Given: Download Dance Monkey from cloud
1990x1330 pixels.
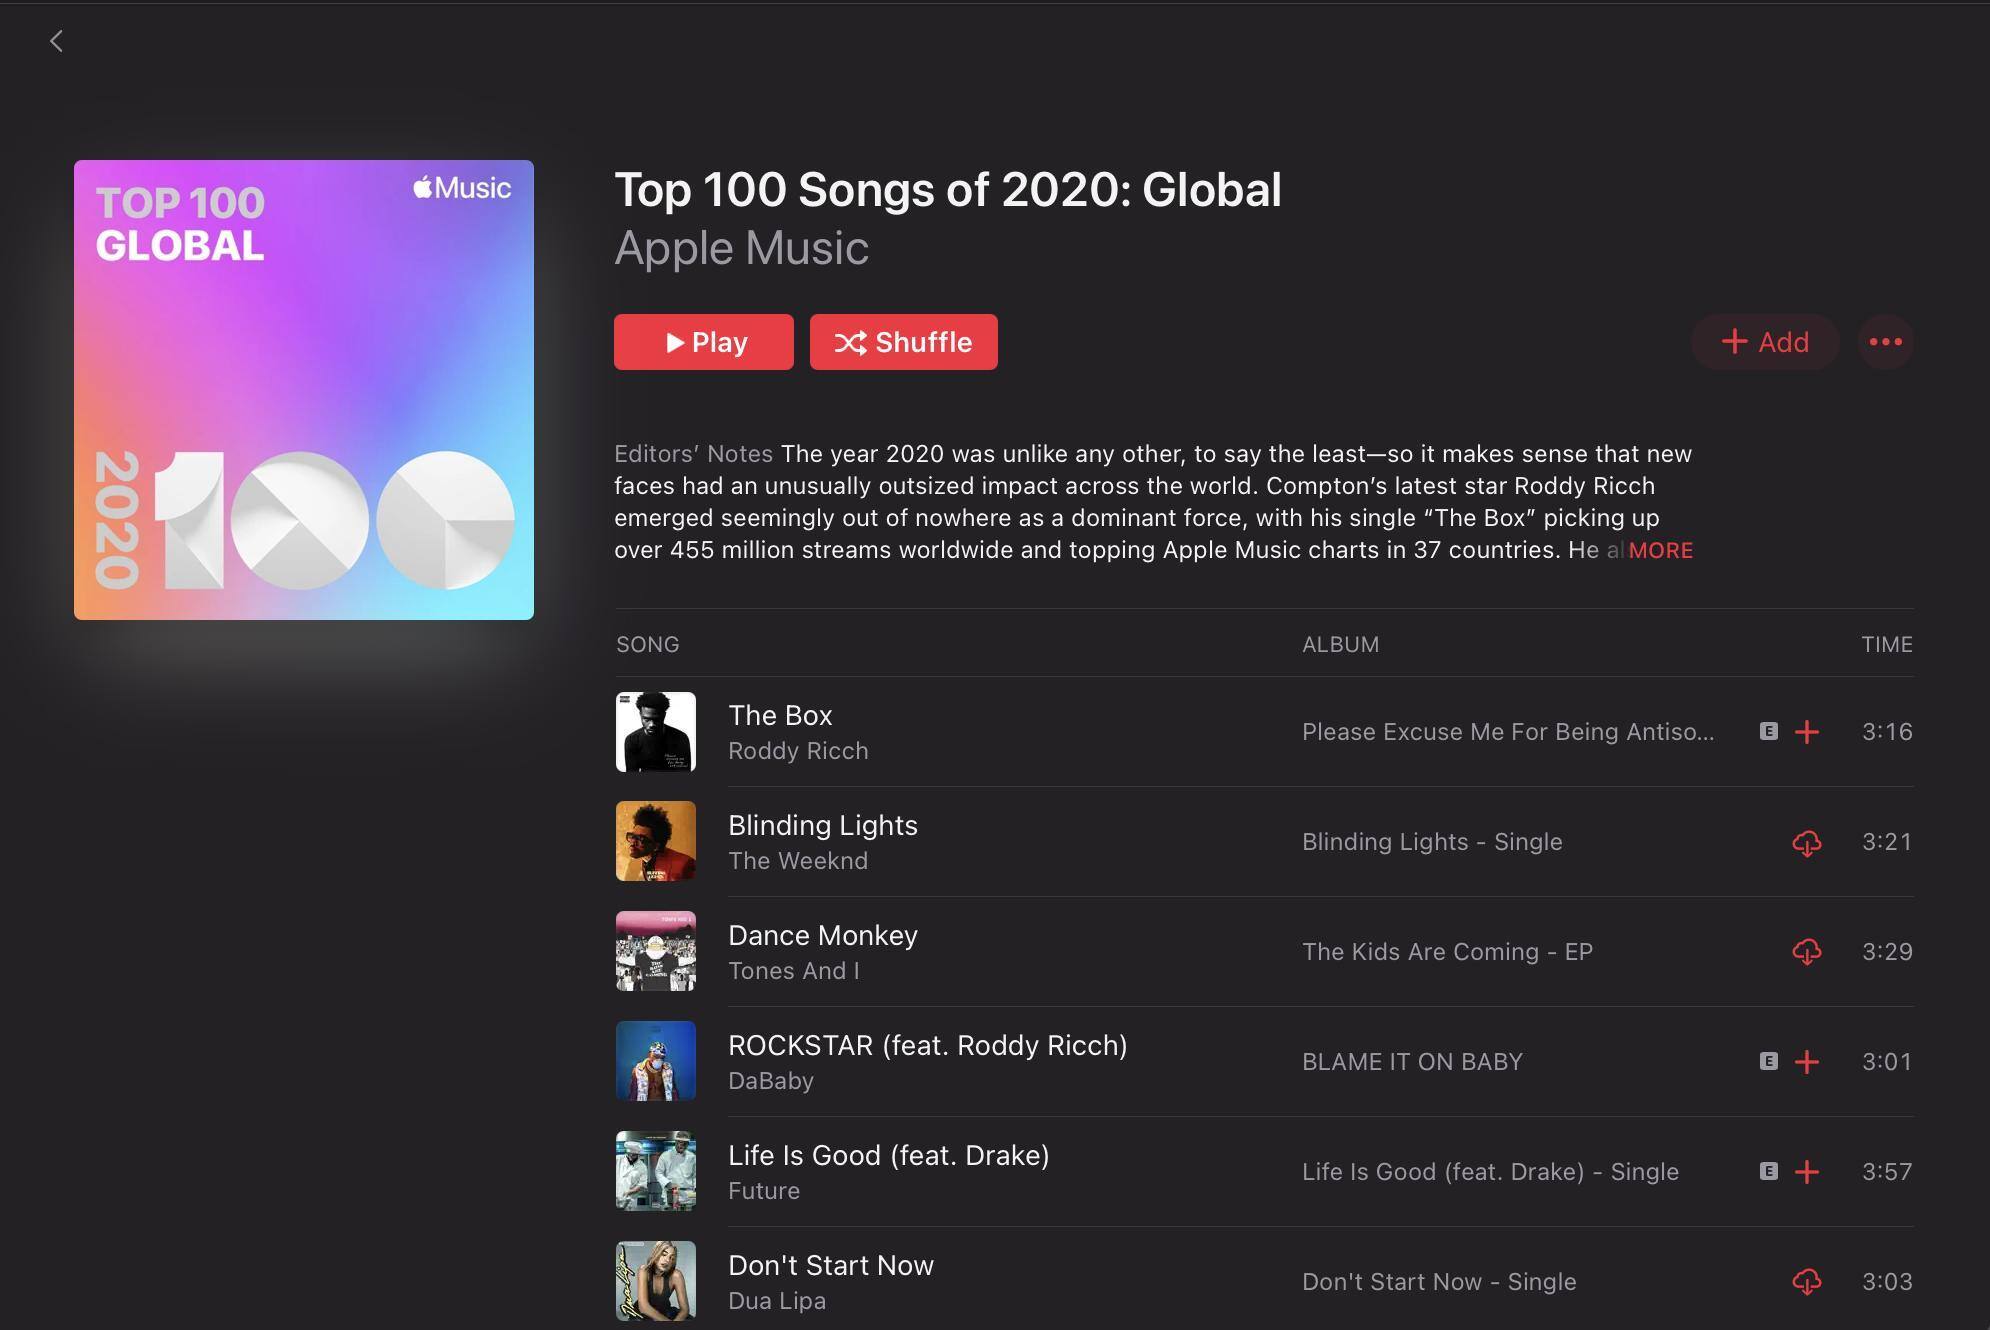Looking at the screenshot, I should [1806, 953].
